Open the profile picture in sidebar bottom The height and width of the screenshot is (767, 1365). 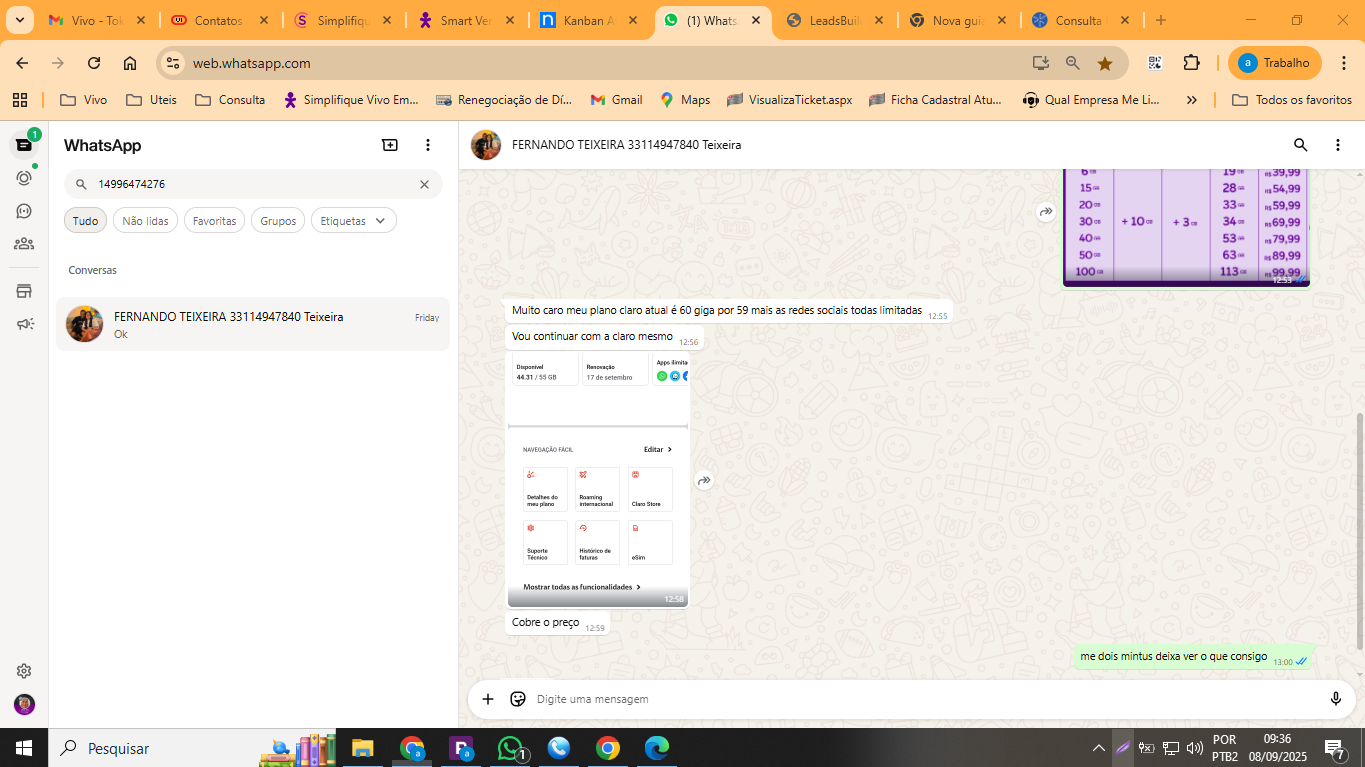click(24, 704)
